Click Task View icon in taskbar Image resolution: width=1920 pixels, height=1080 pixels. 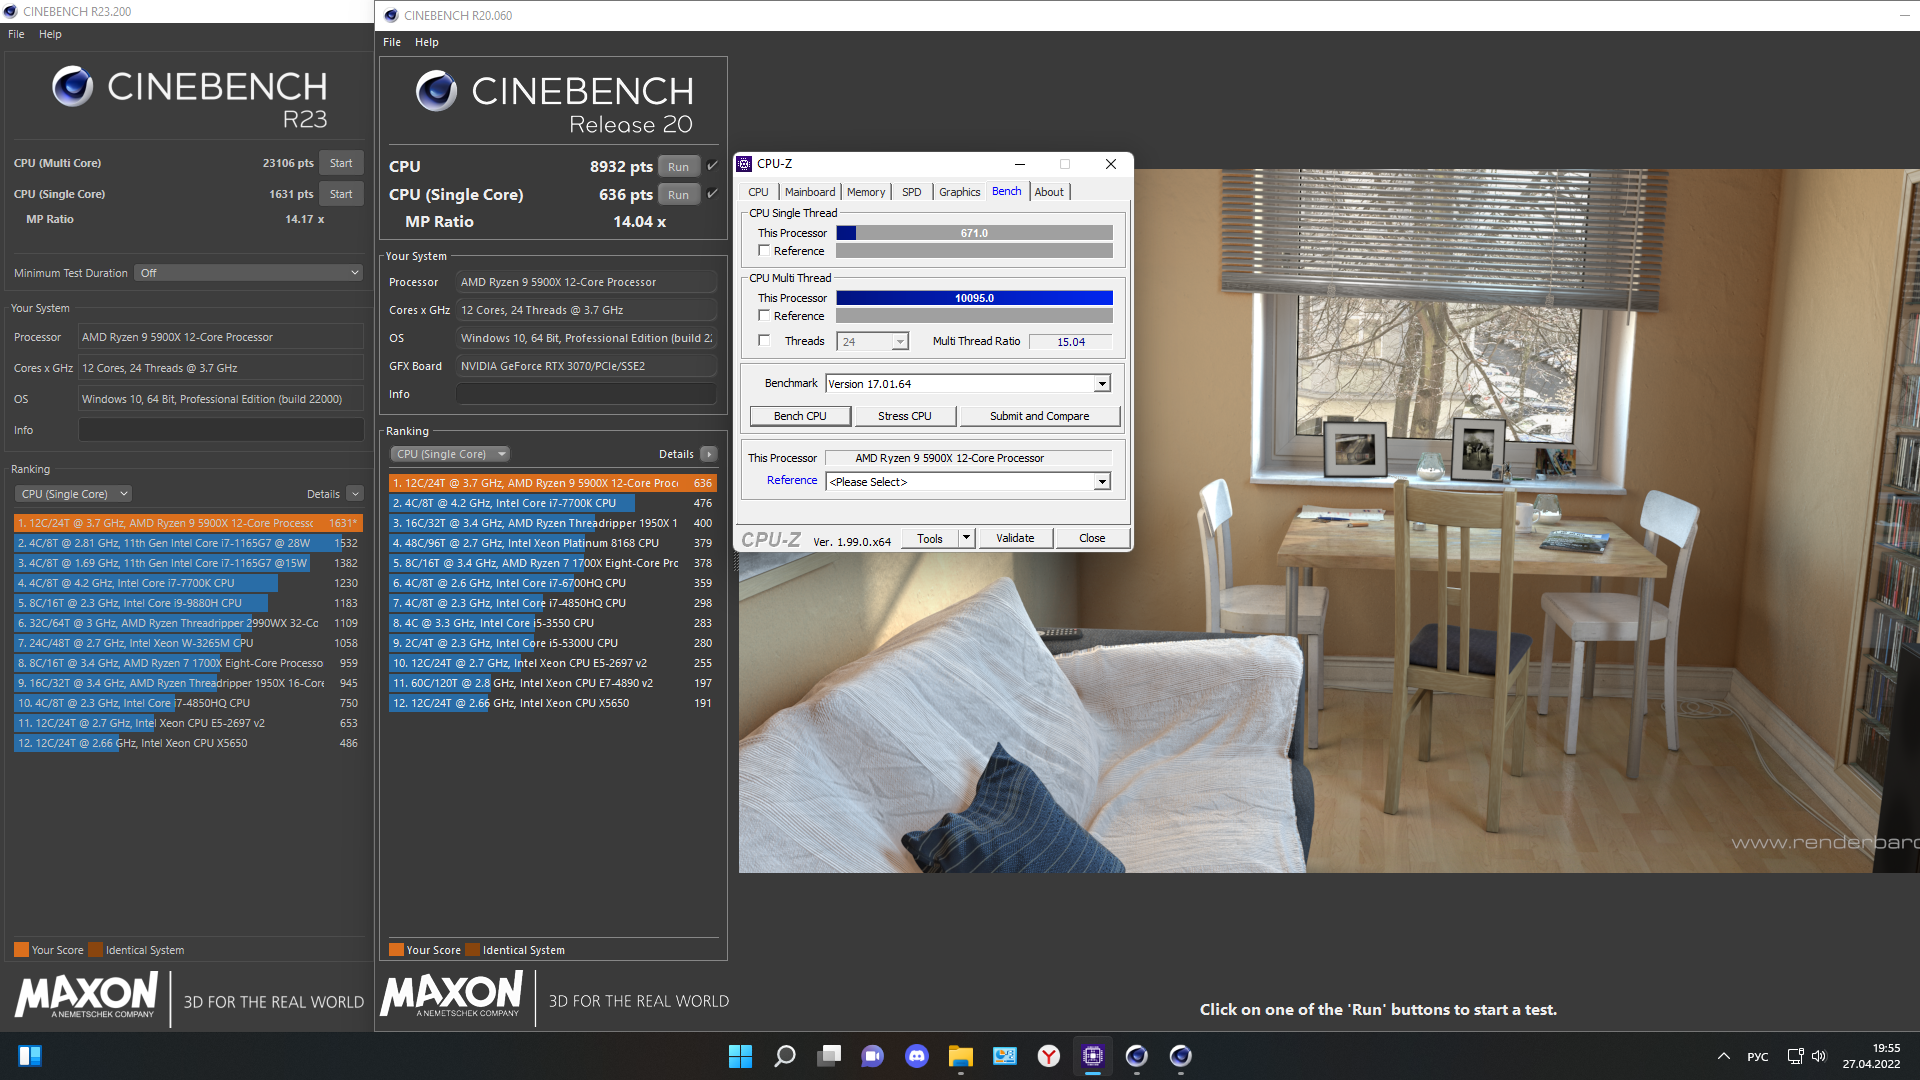pyautogui.click(x=829, y=1056)
